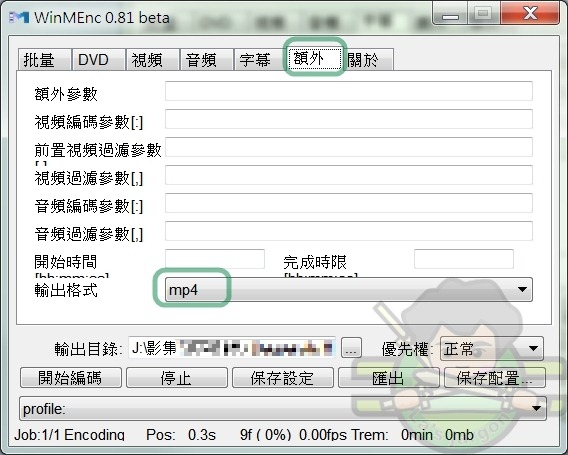Select the 字幕 tab
Image resolution: width=568 pixels, height=455 pixels.
pos(260,59)
